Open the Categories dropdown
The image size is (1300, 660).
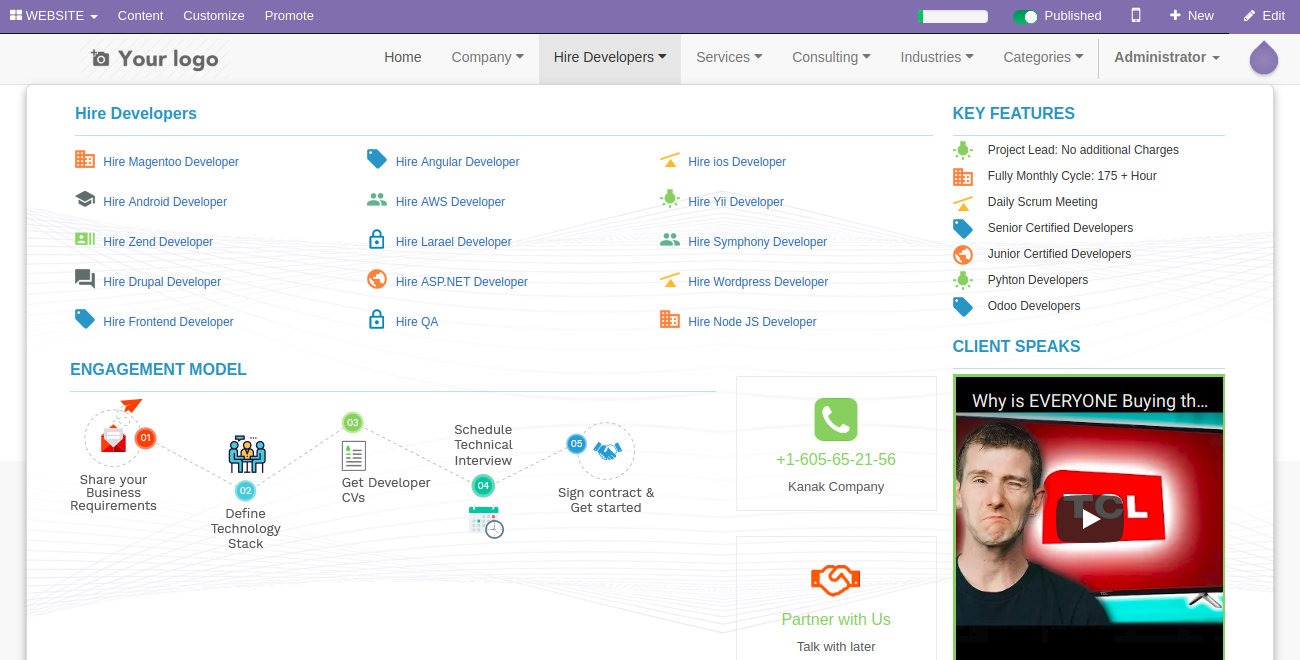coord(1043,57)
